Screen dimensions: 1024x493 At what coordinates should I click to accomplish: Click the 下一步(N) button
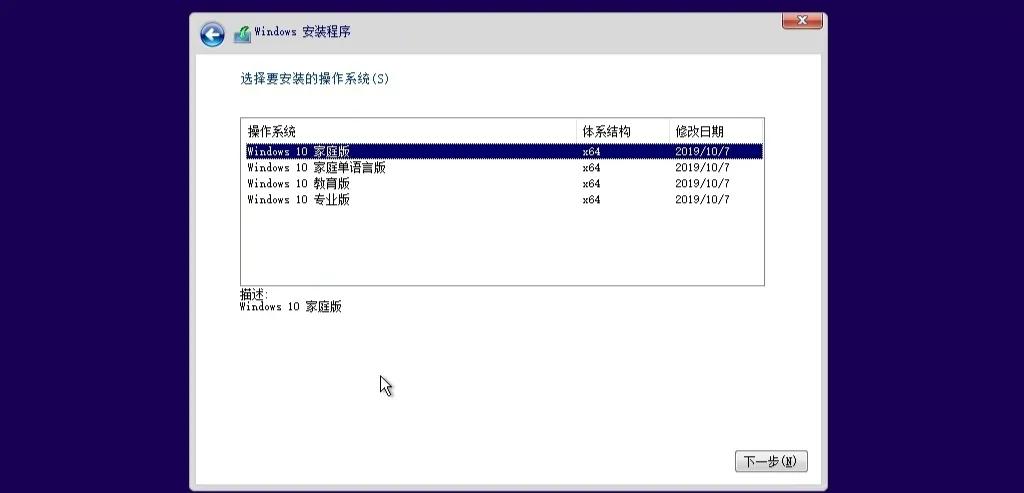tap(771, 462)
